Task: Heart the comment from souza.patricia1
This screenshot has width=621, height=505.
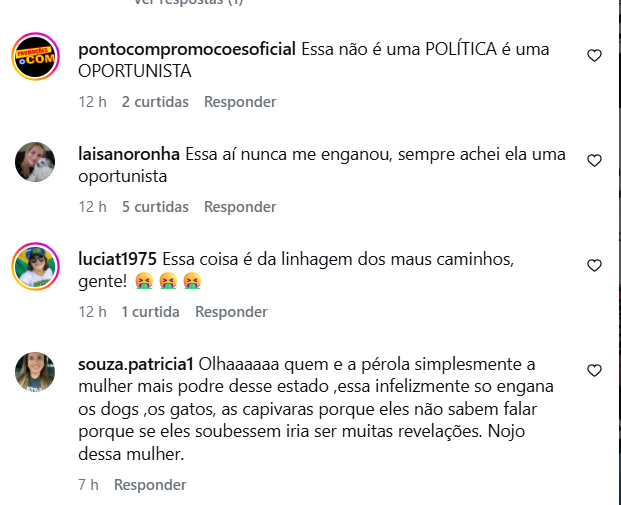Action: 594,370
